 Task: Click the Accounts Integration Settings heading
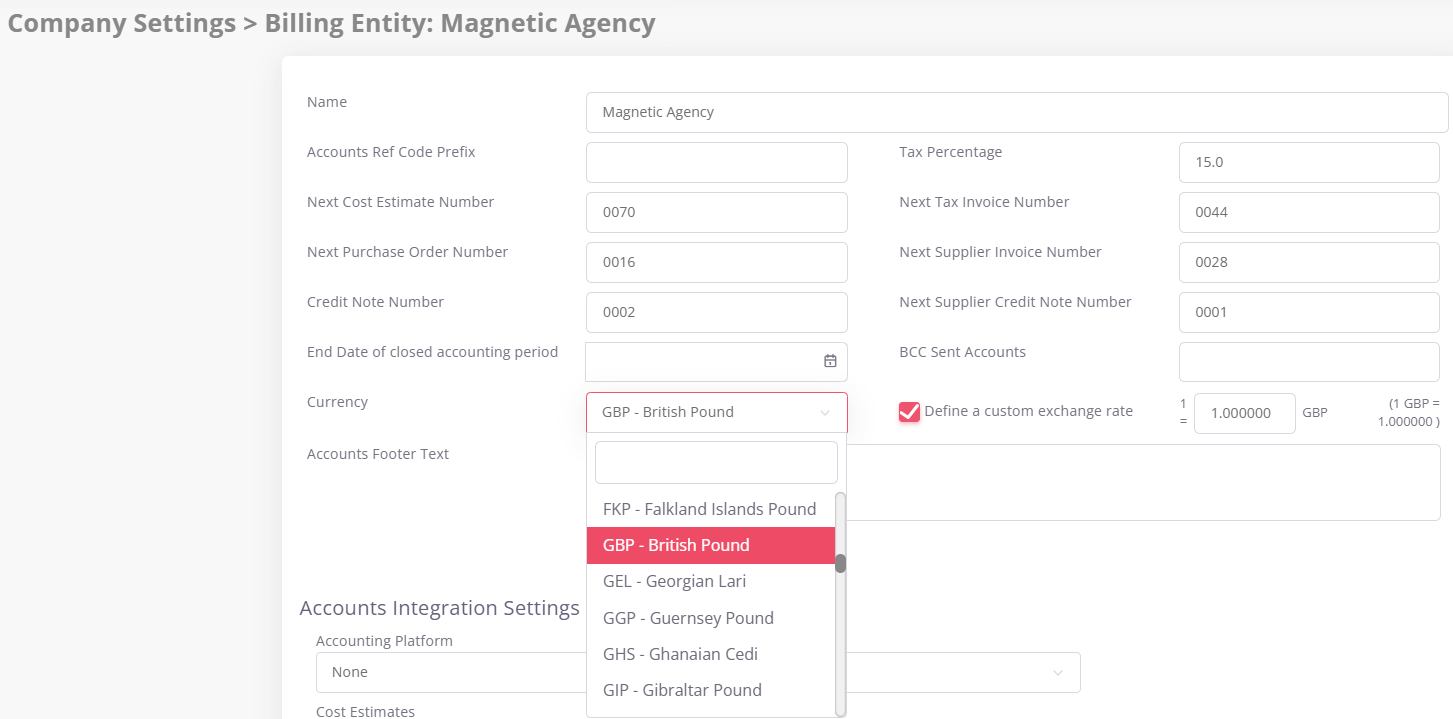tap(439, 608)
